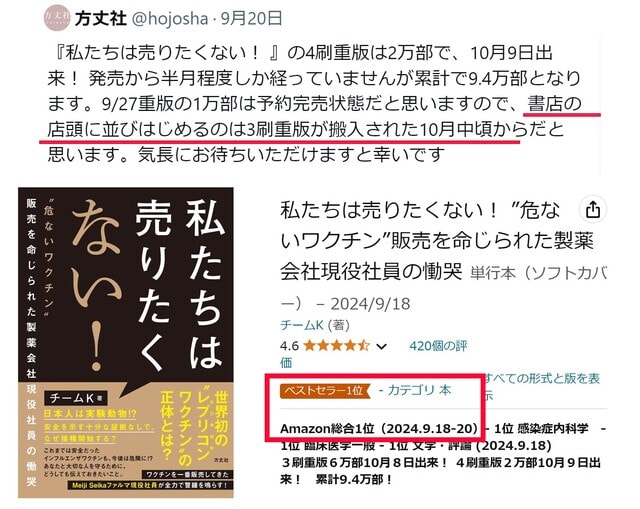Open the 420個の評価 reviews link
The image size is (640, 509).
[x=438, y=346]
